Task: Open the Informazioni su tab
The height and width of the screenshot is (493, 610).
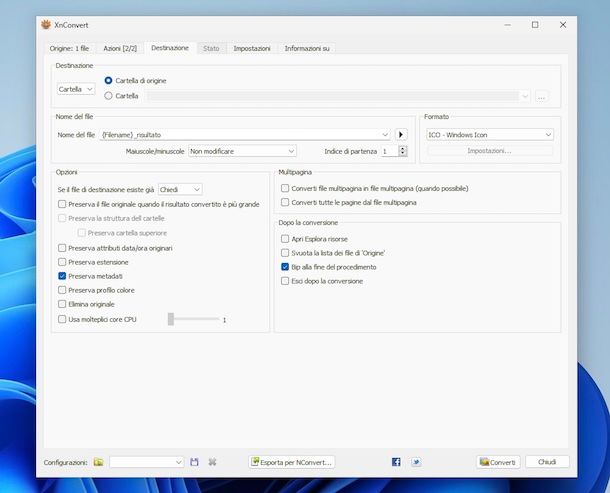Action: tap(307, 48)
